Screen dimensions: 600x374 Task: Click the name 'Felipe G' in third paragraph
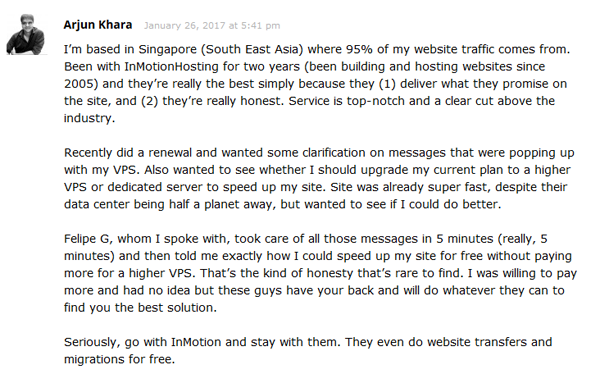pos(88,239)
